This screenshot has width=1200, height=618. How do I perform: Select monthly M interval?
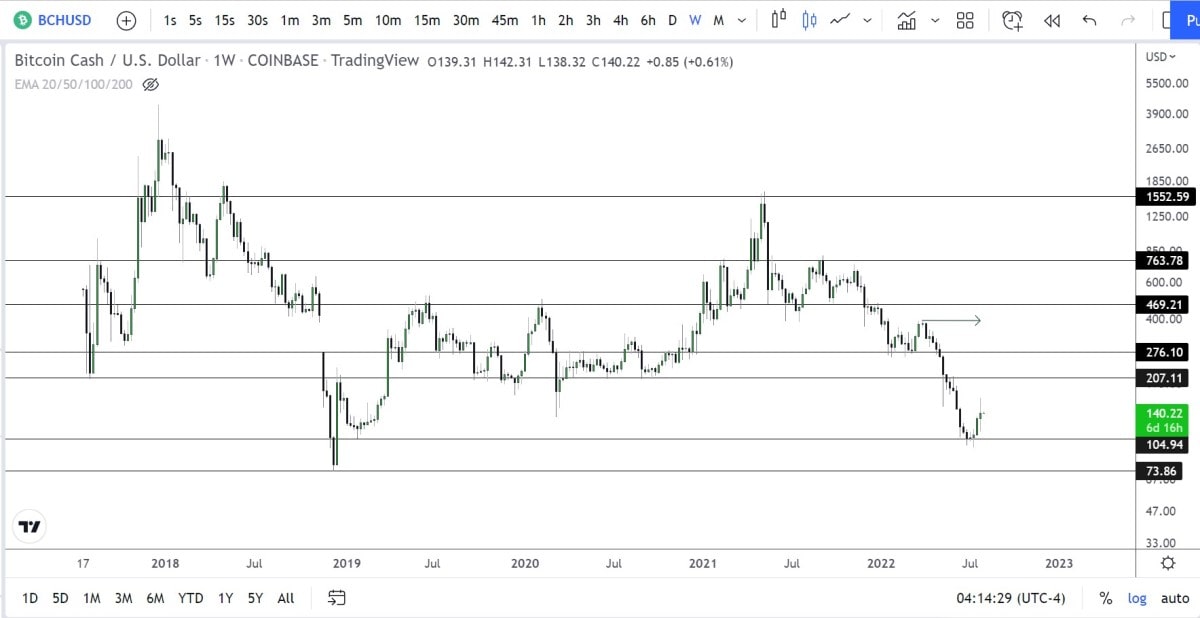click(x=718, y=20)
